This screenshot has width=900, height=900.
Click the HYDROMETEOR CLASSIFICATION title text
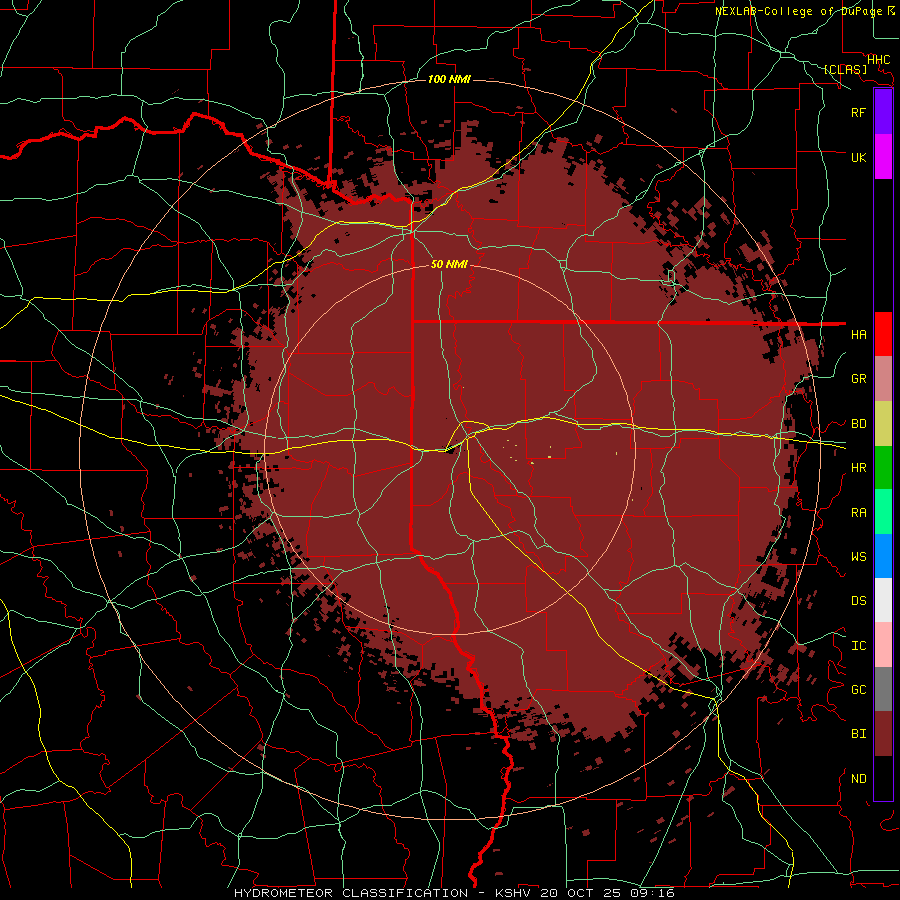coord(351,893)
